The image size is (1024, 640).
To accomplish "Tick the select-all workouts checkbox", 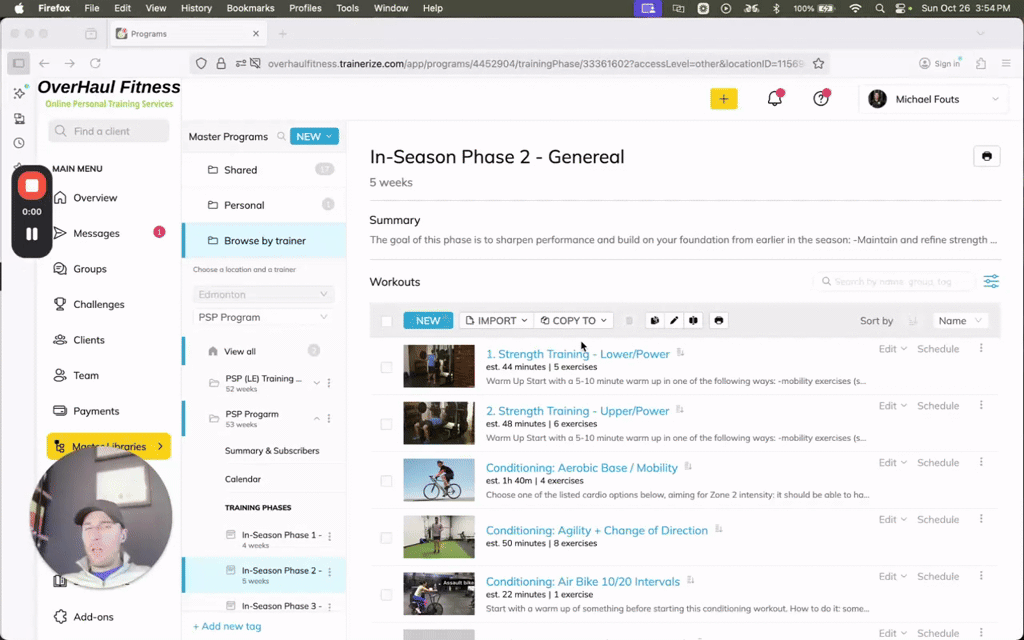I will [x=387, y=321].
